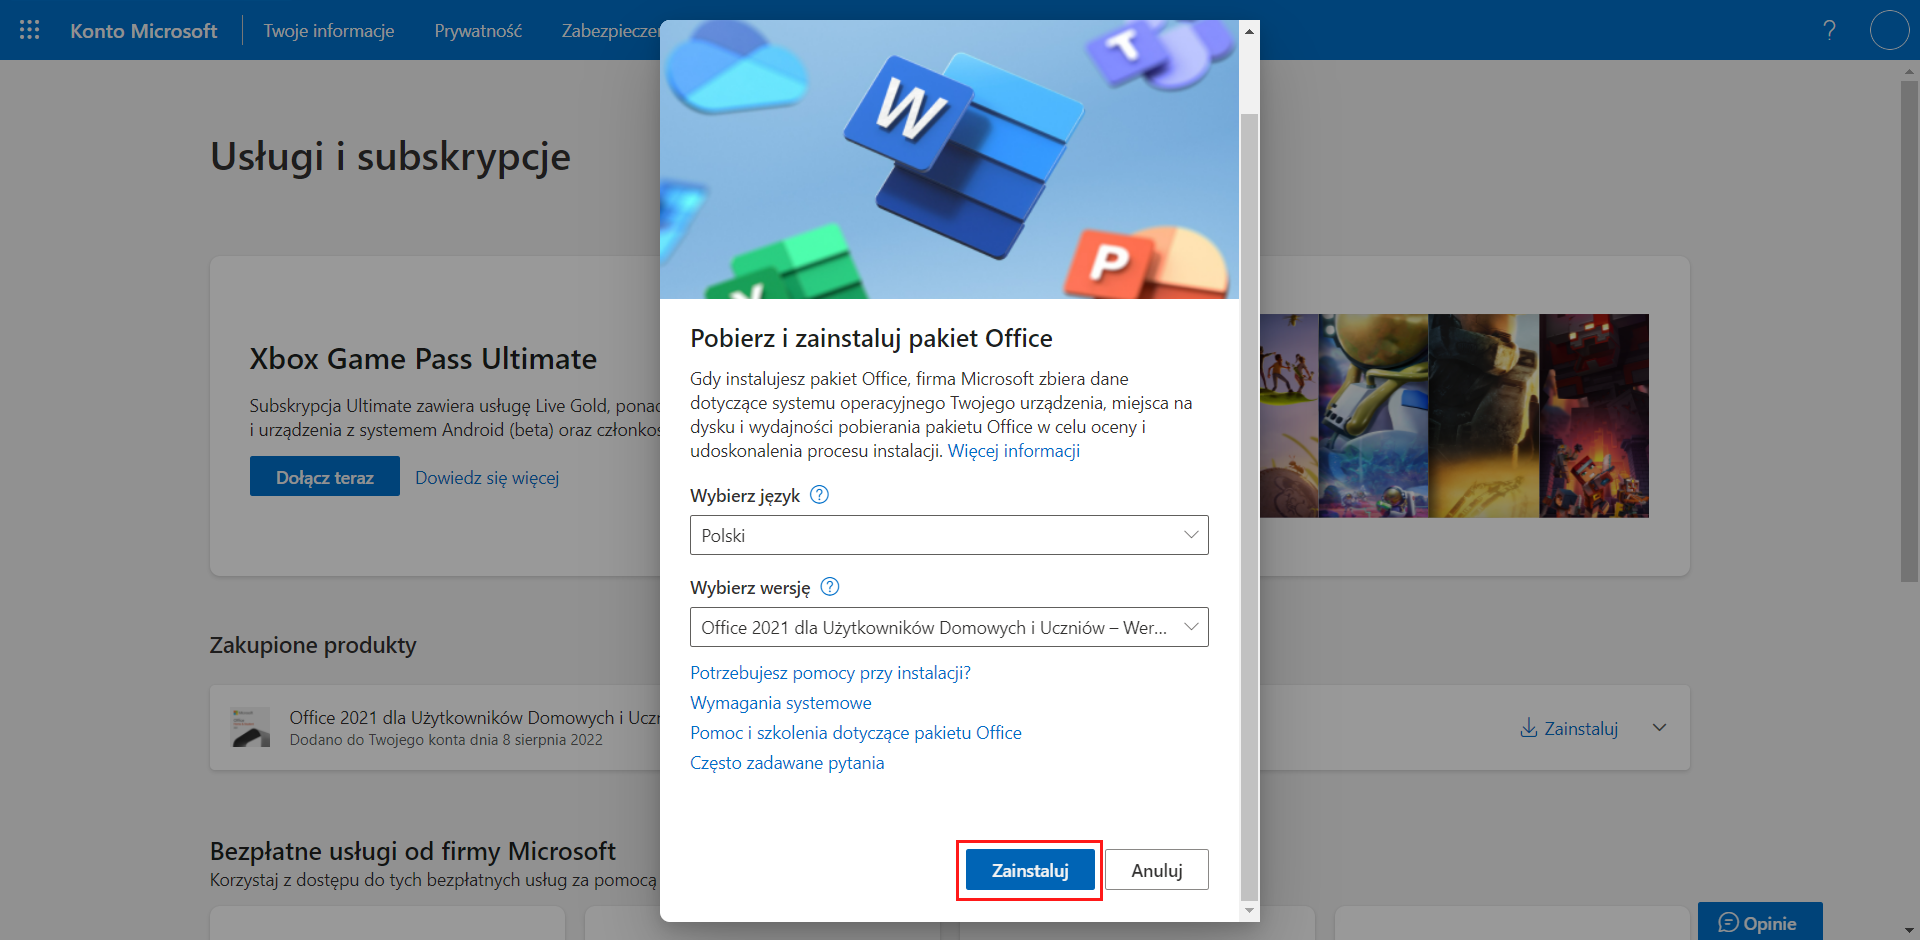This screenshot has height=940, width=1920.
Task: Click the PowerPoint icon in dialog banner
Action: (1145, 262)
